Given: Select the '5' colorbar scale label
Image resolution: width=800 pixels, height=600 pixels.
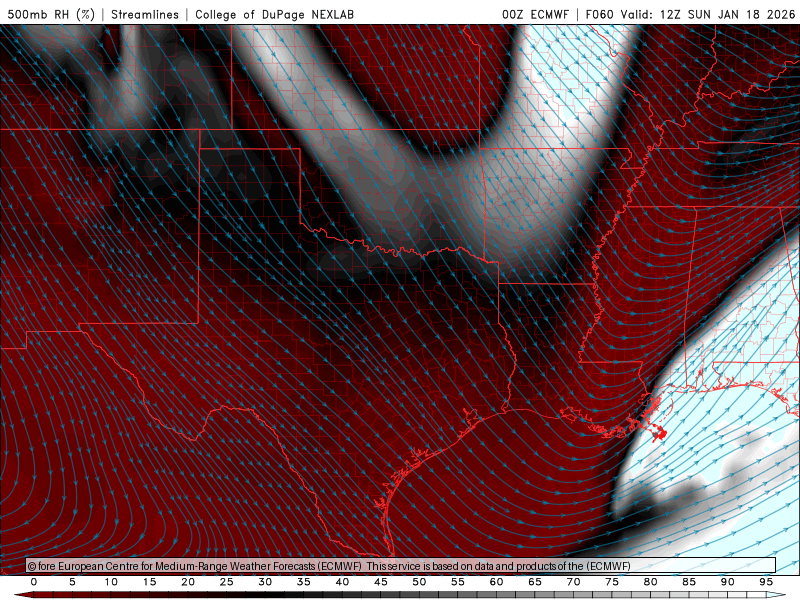Looking at the screenshot, I should [x=72, y=582].
